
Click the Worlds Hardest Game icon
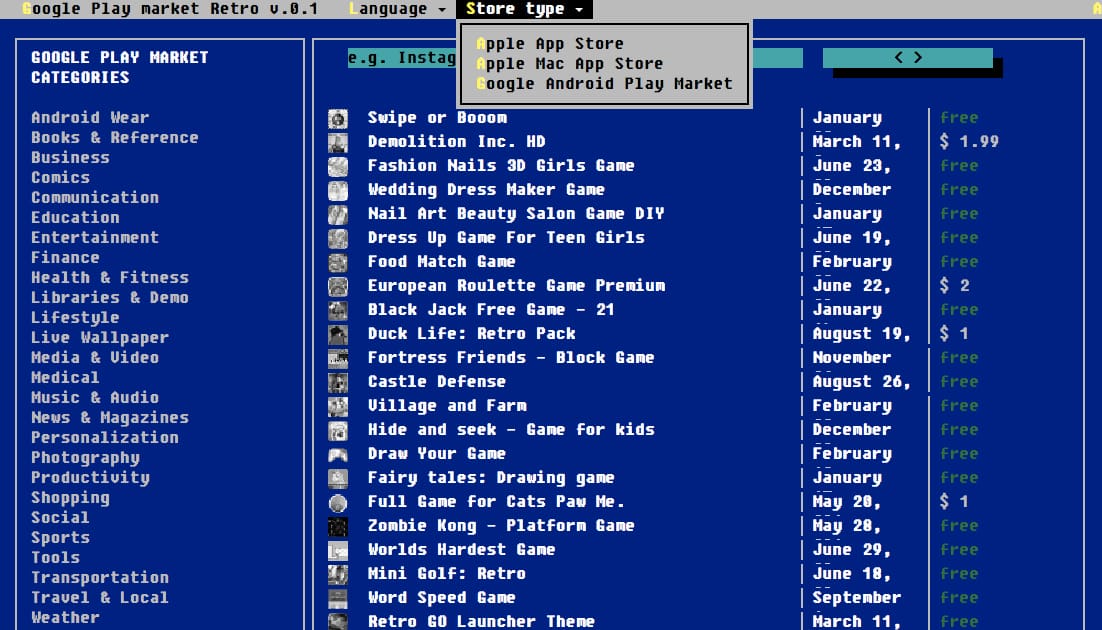338,550
